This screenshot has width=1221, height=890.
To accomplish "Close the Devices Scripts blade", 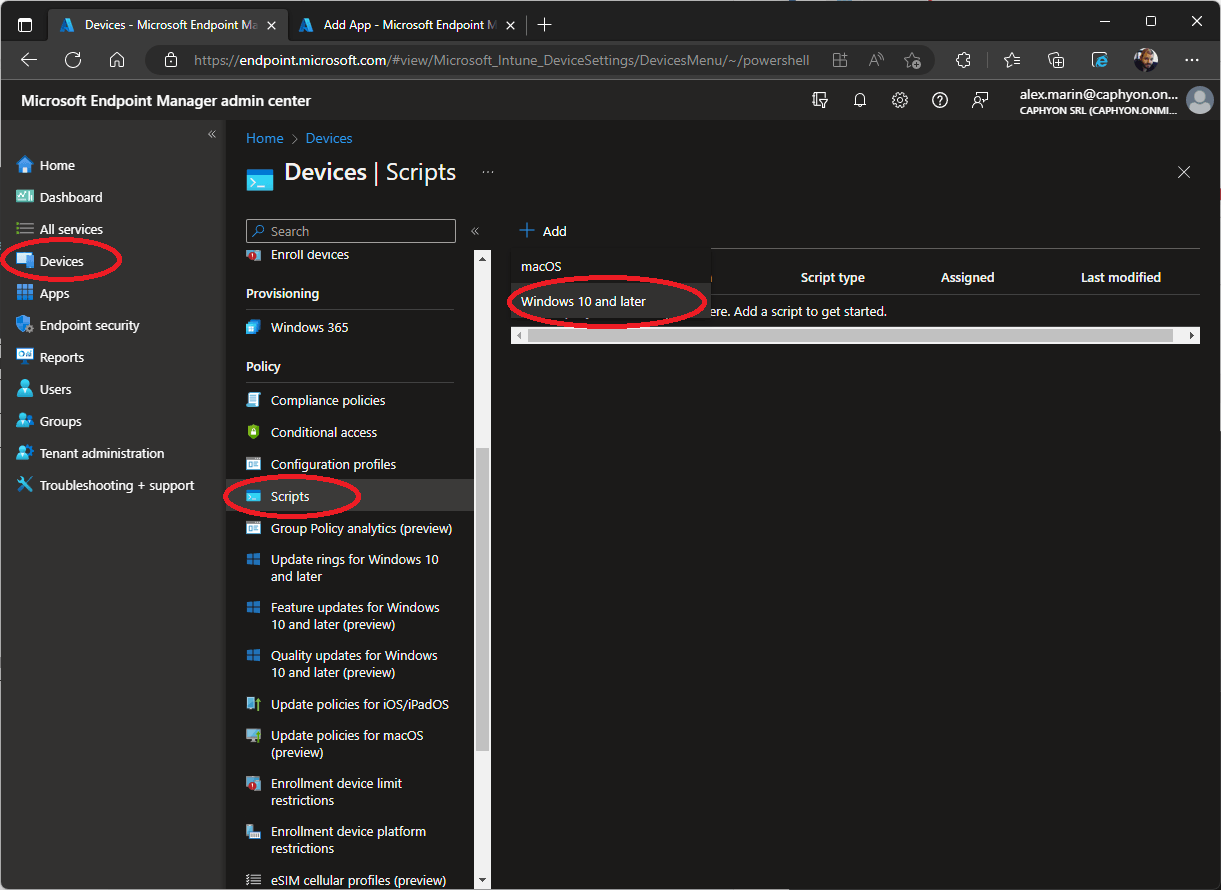I will click(x=1184, y=172).
